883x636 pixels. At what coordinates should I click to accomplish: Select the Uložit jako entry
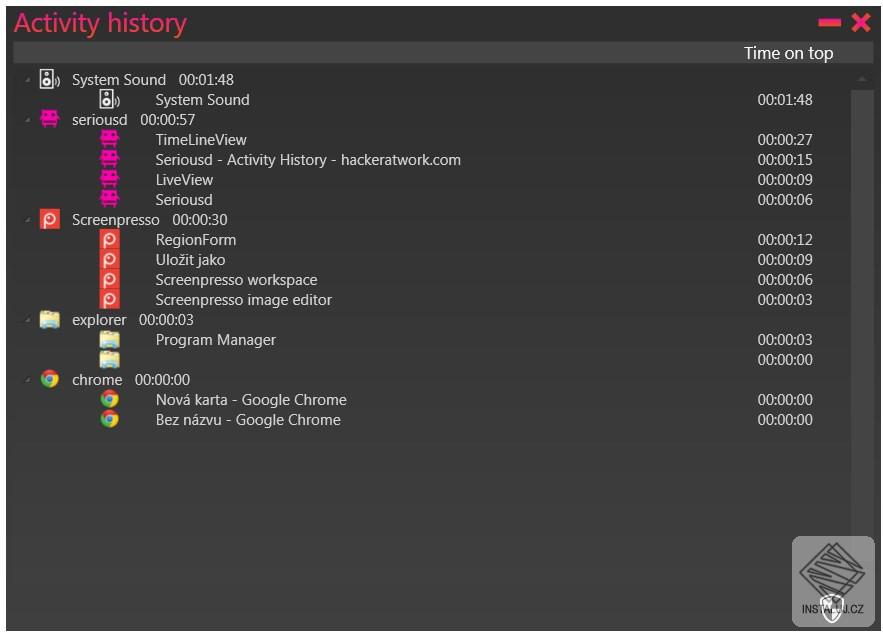(190, 260)
